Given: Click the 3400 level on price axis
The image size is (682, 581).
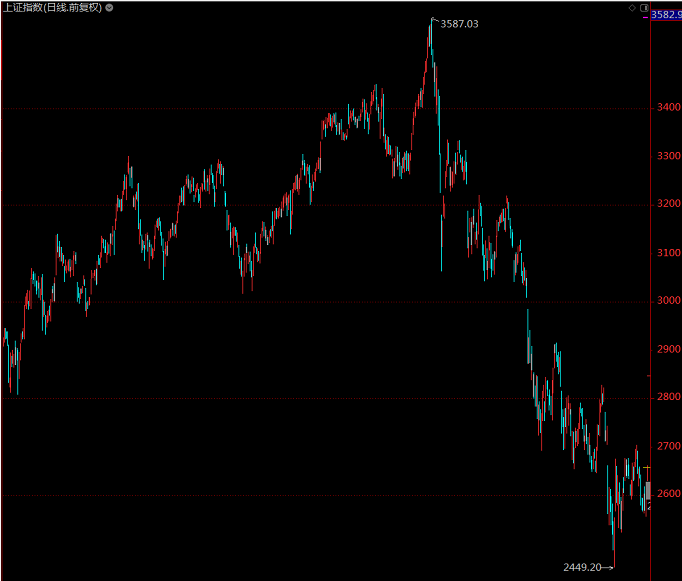Looking at the screenshot, I should (667, 108).
